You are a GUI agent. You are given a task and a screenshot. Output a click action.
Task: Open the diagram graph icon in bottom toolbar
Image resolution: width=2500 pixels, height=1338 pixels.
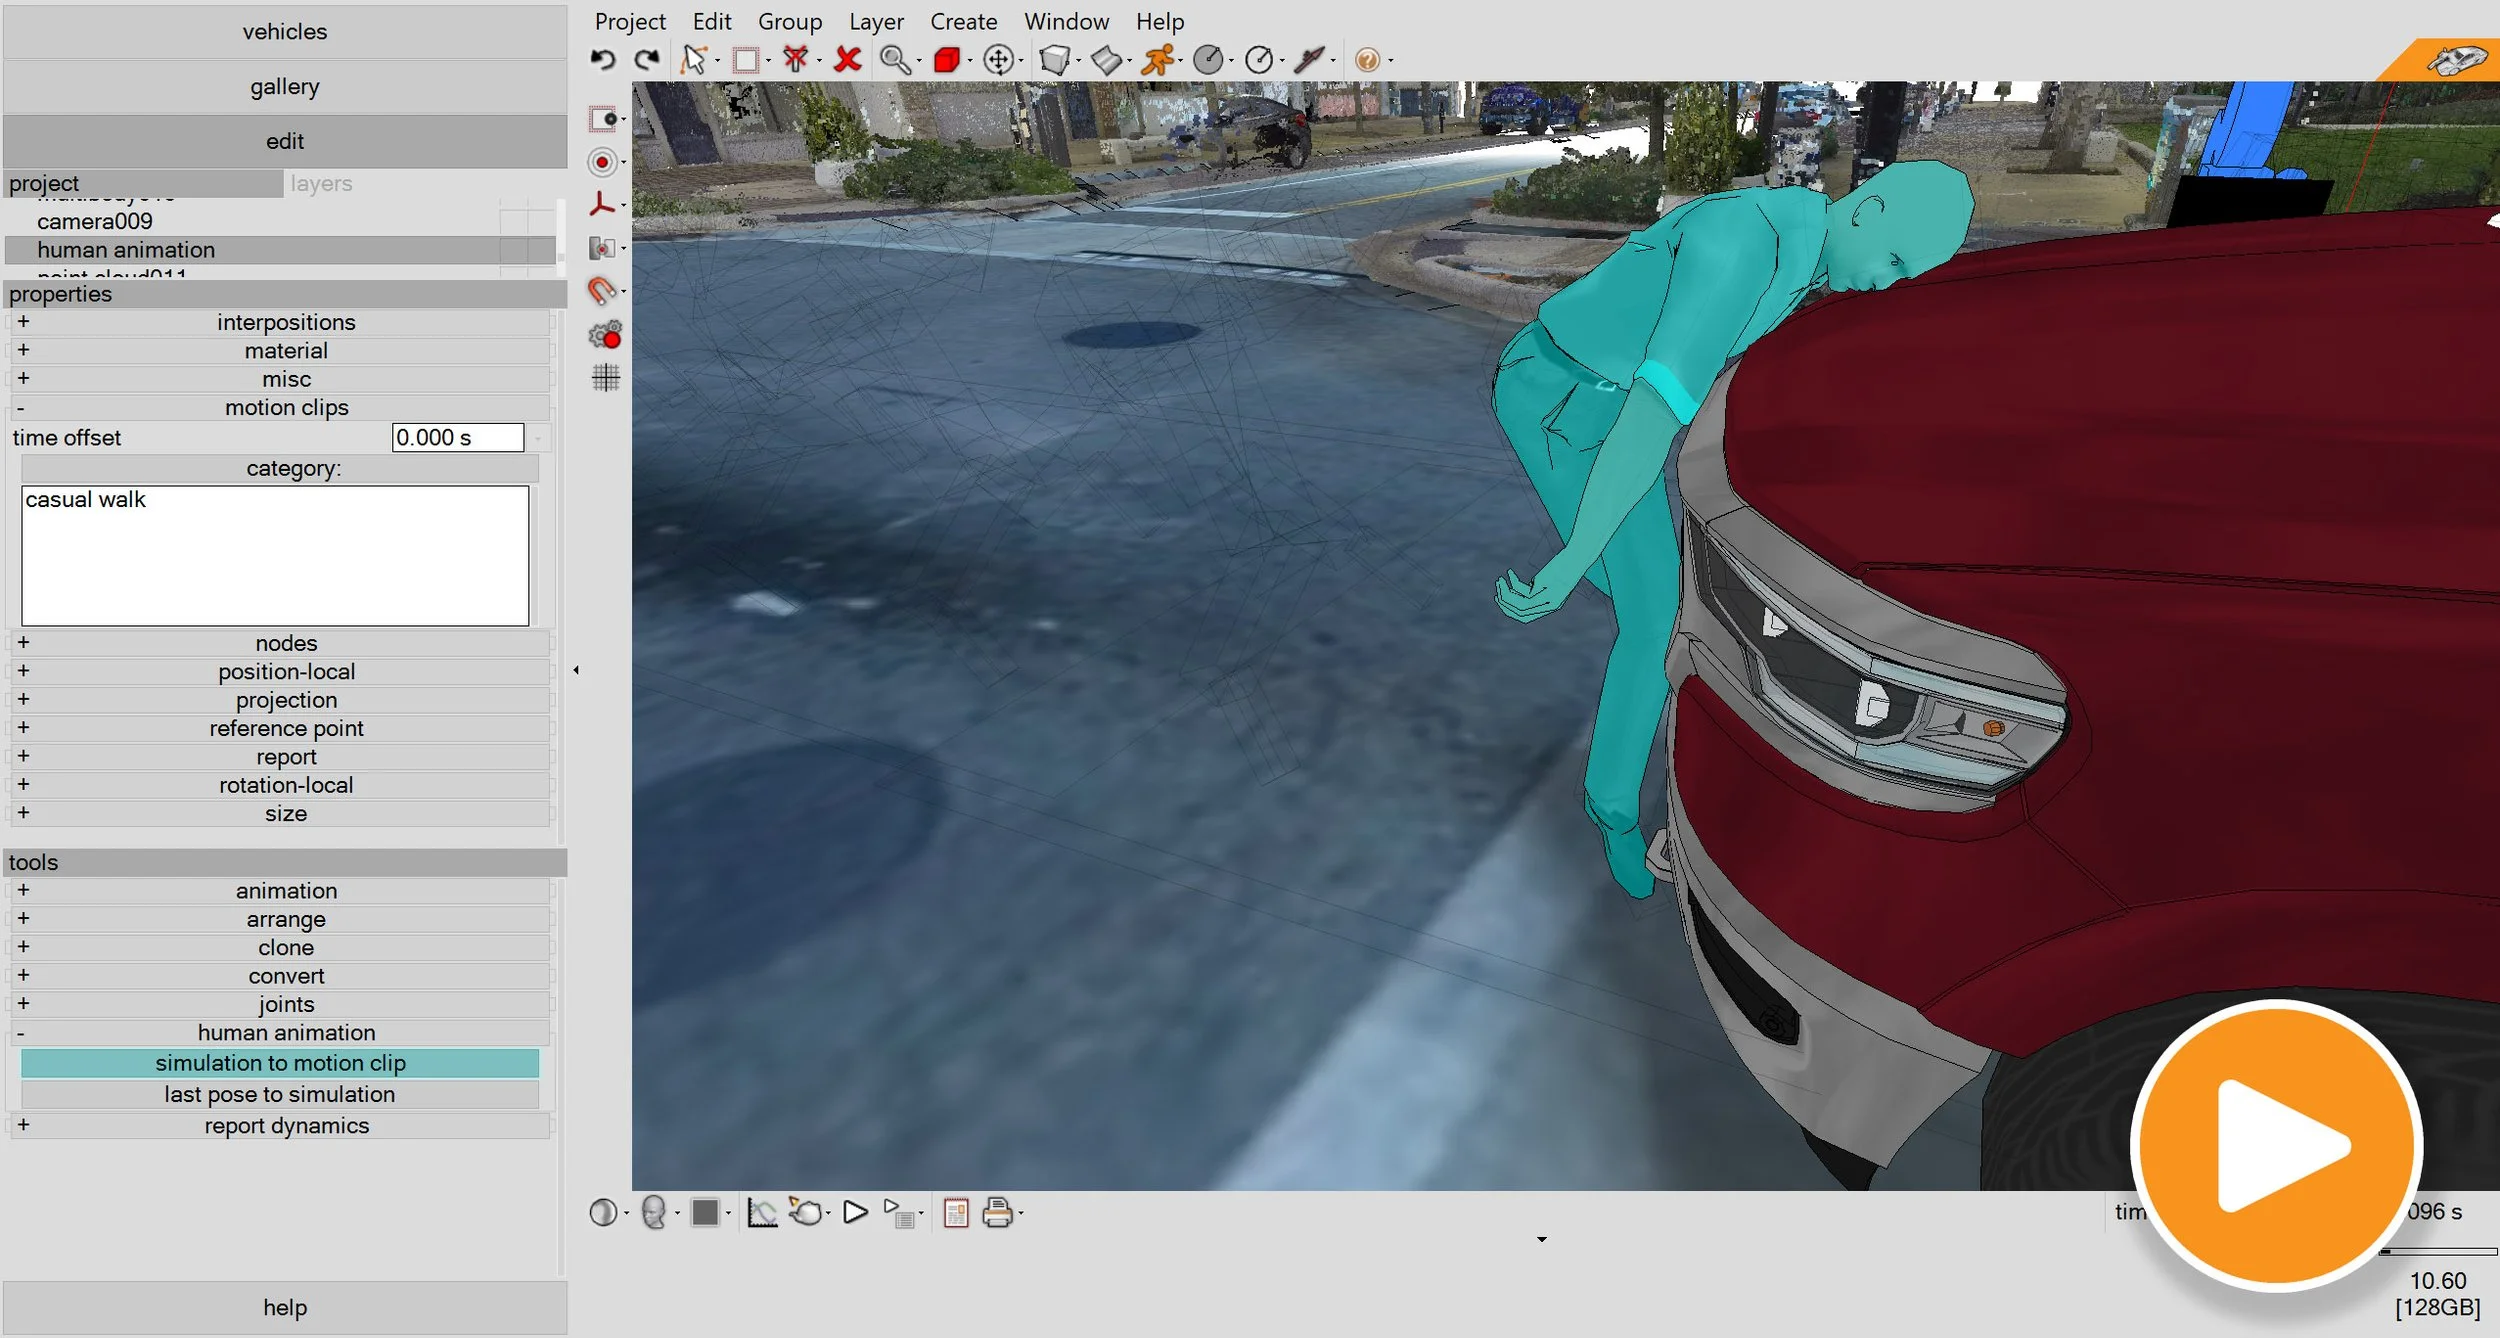click(762, 1213)
